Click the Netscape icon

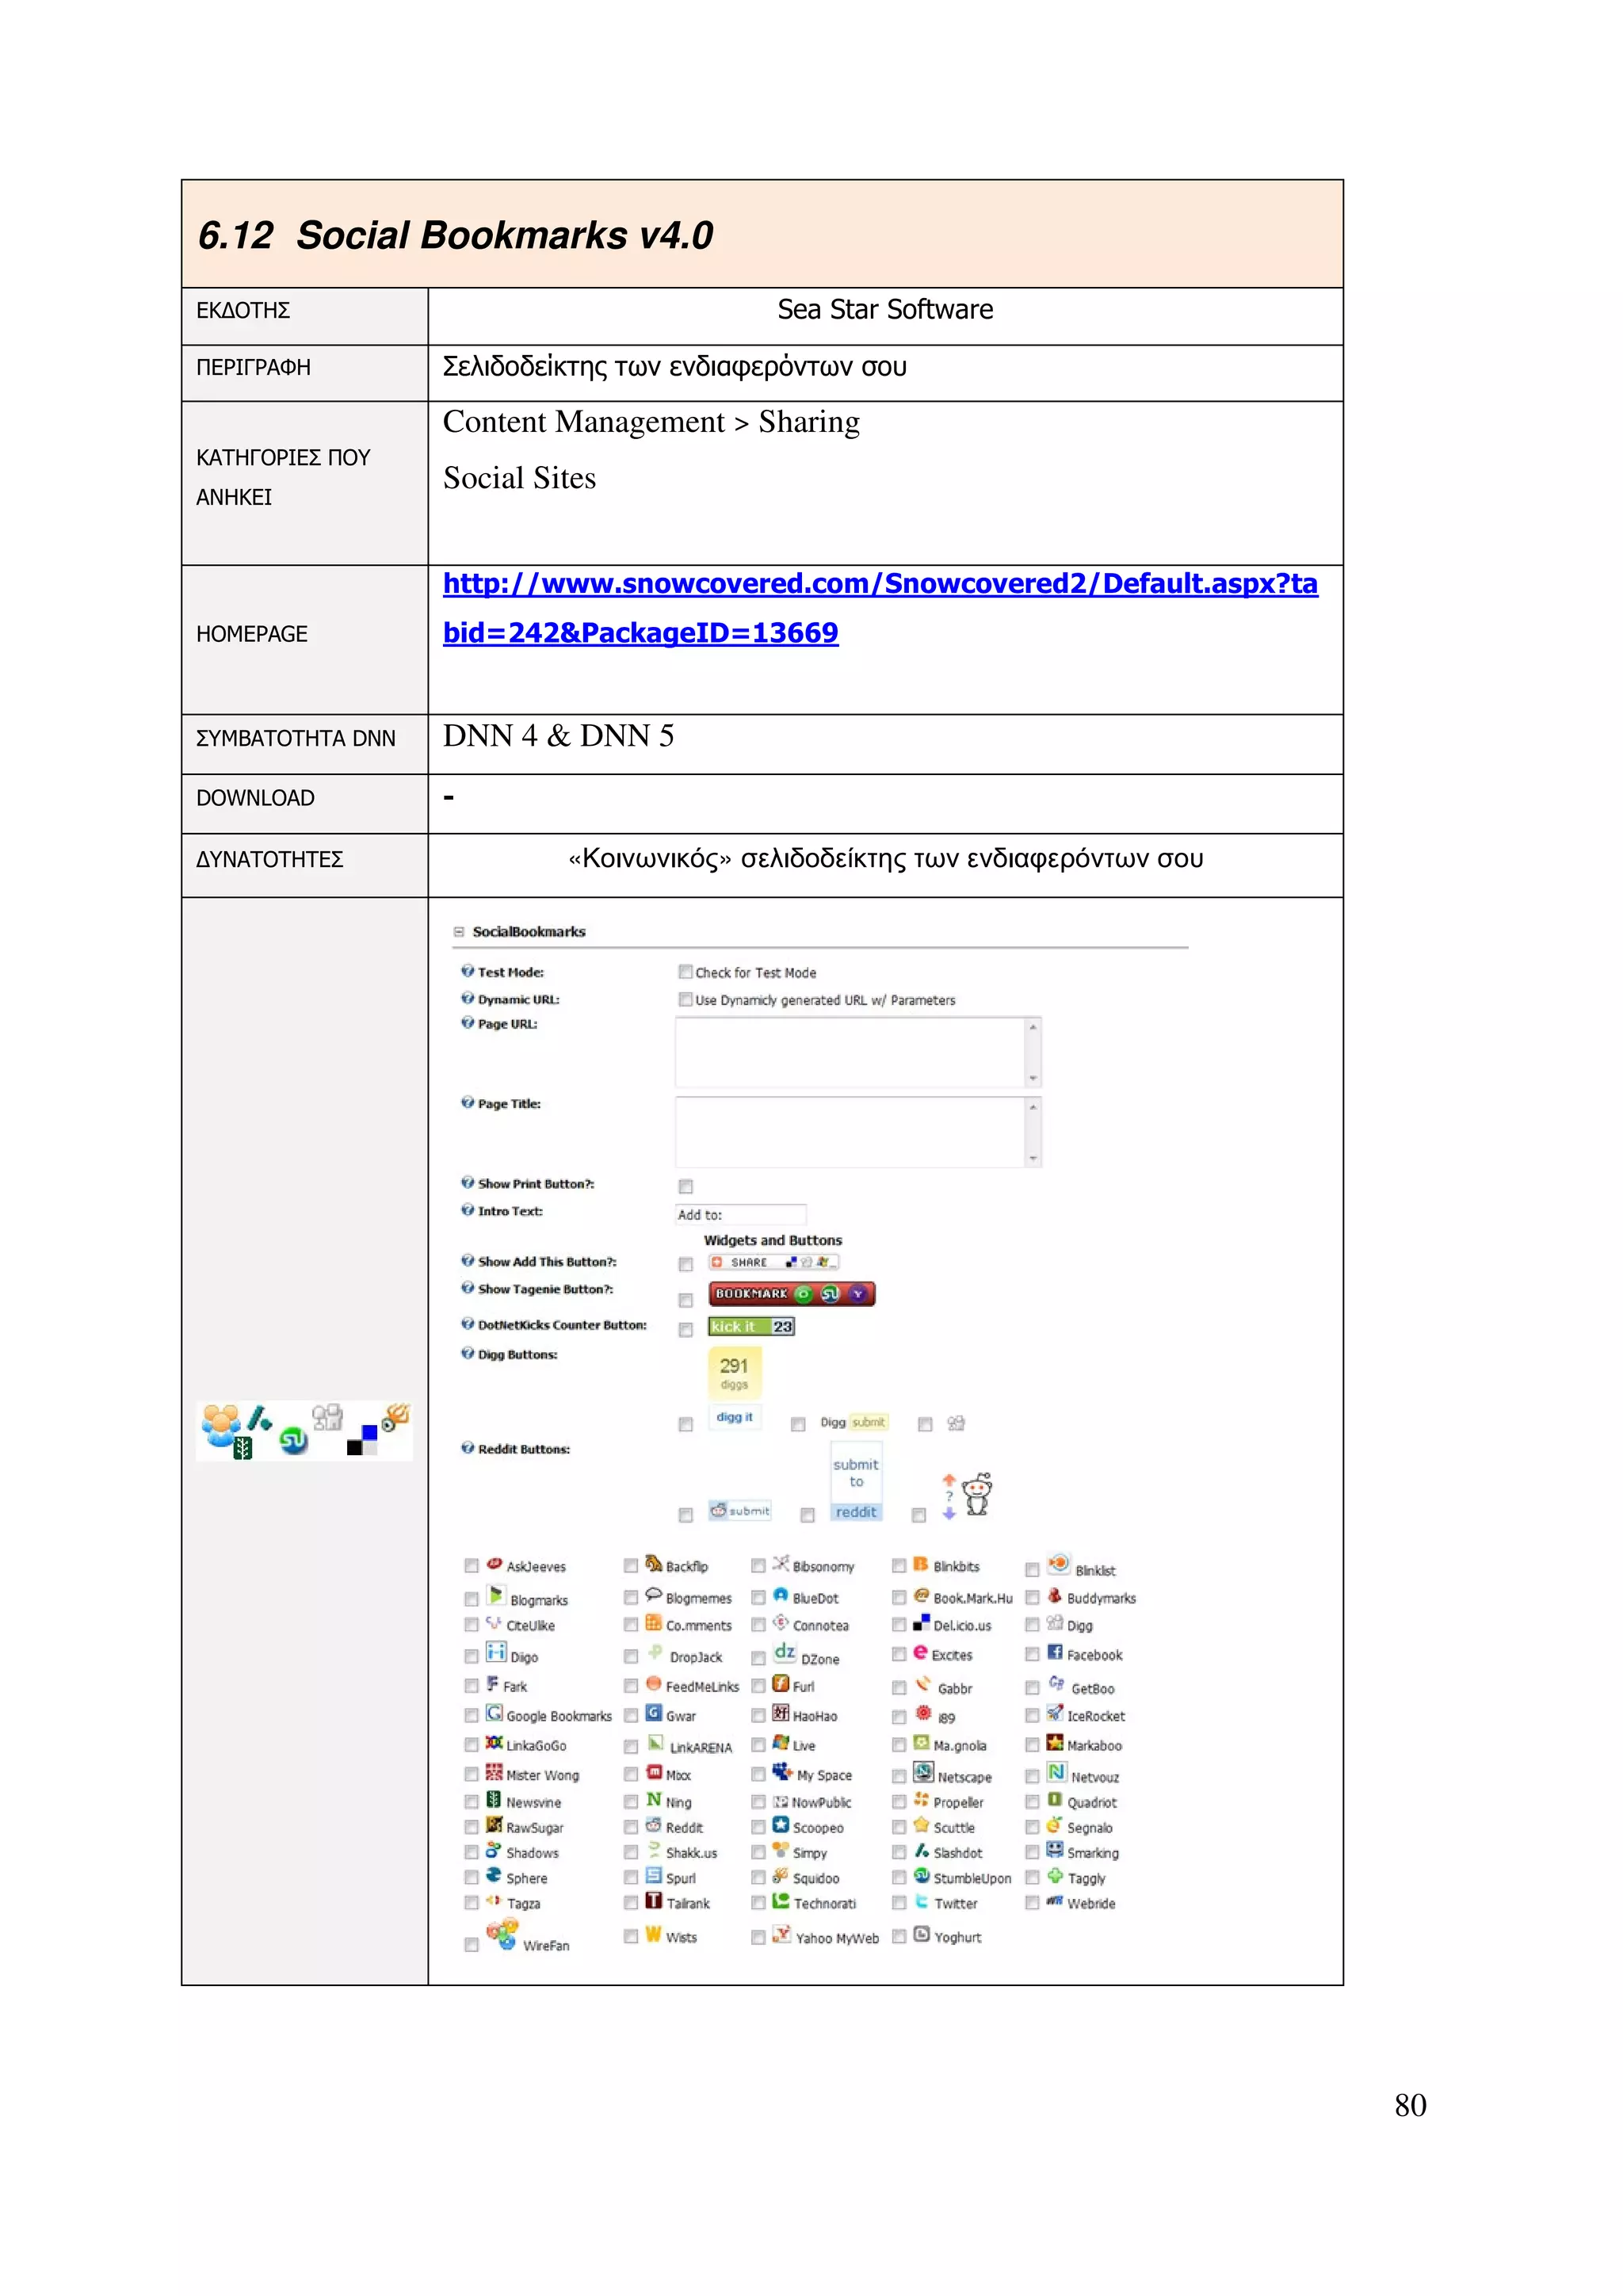tap(924, 1773)
